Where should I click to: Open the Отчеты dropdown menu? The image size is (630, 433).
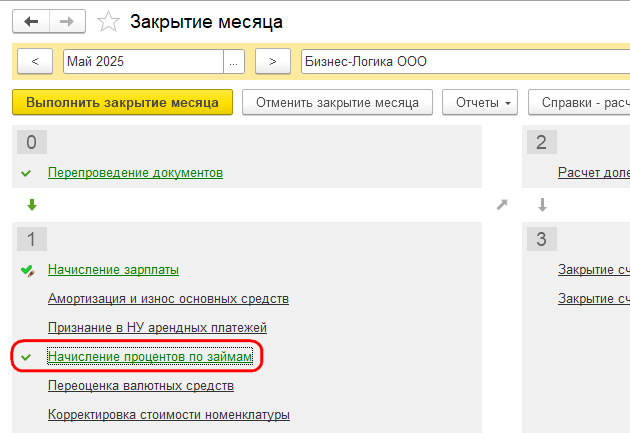[480, 102]
